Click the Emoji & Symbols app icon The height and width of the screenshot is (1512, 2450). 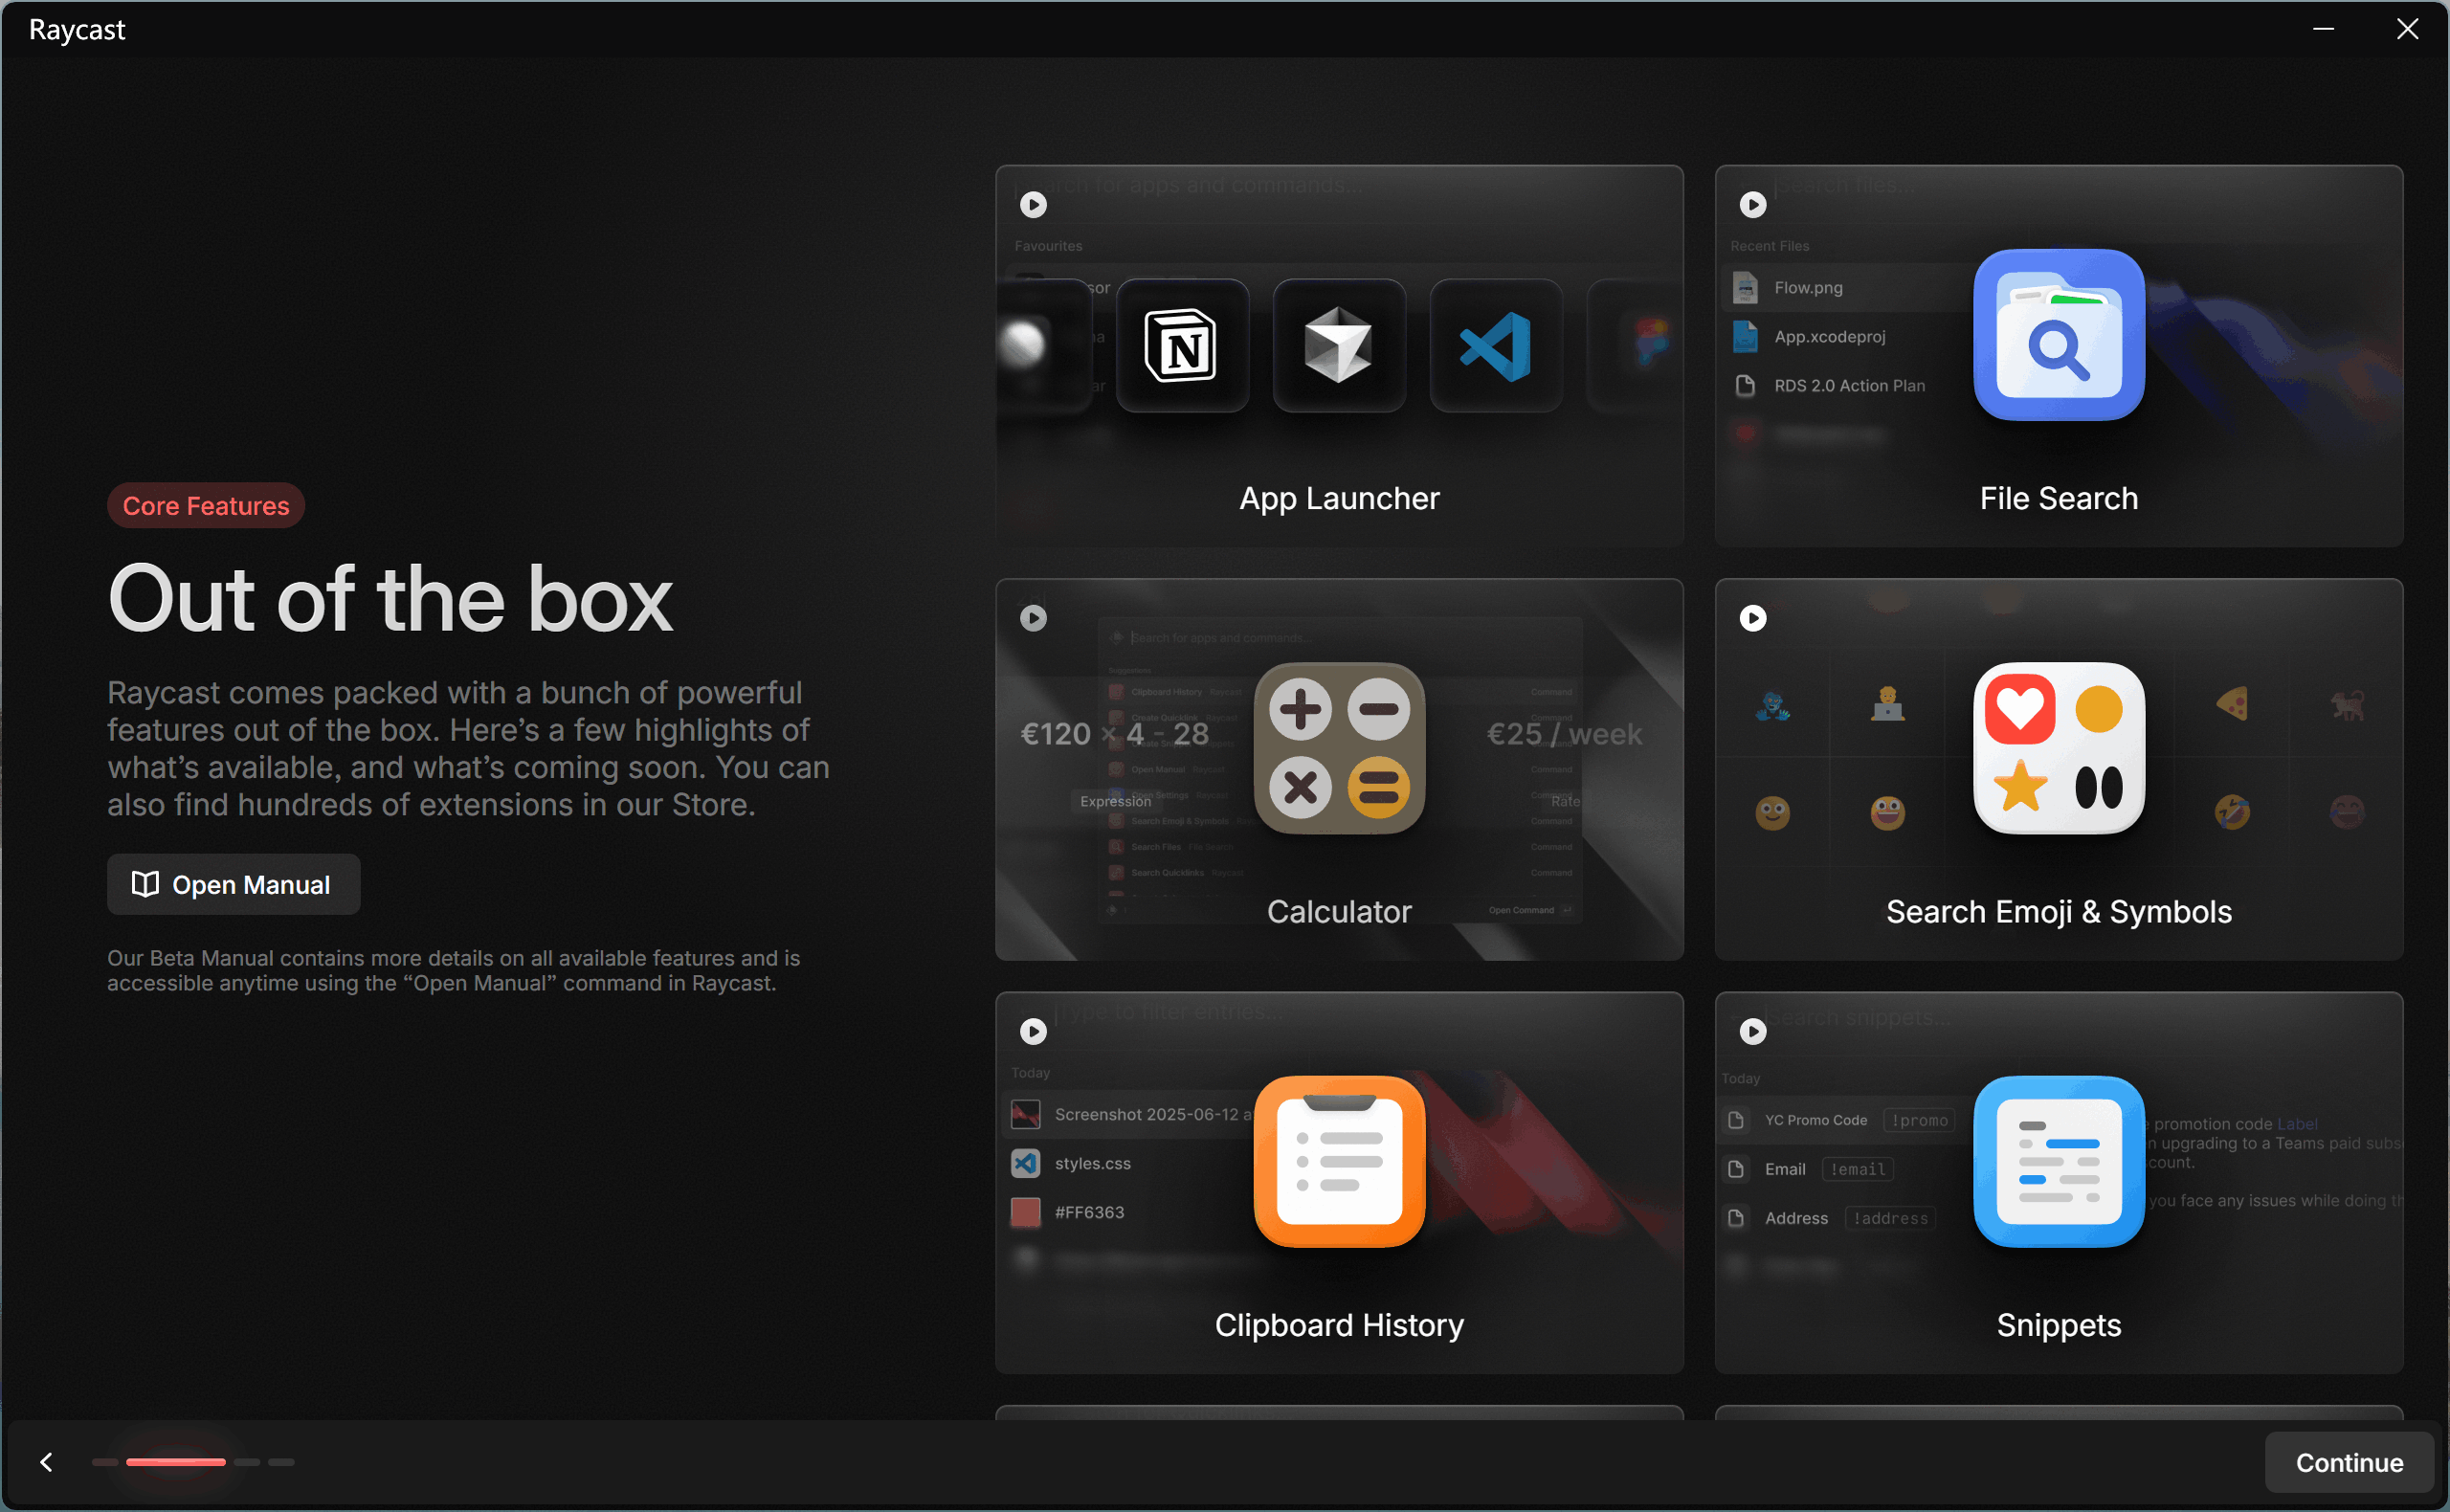[2058, 748]
